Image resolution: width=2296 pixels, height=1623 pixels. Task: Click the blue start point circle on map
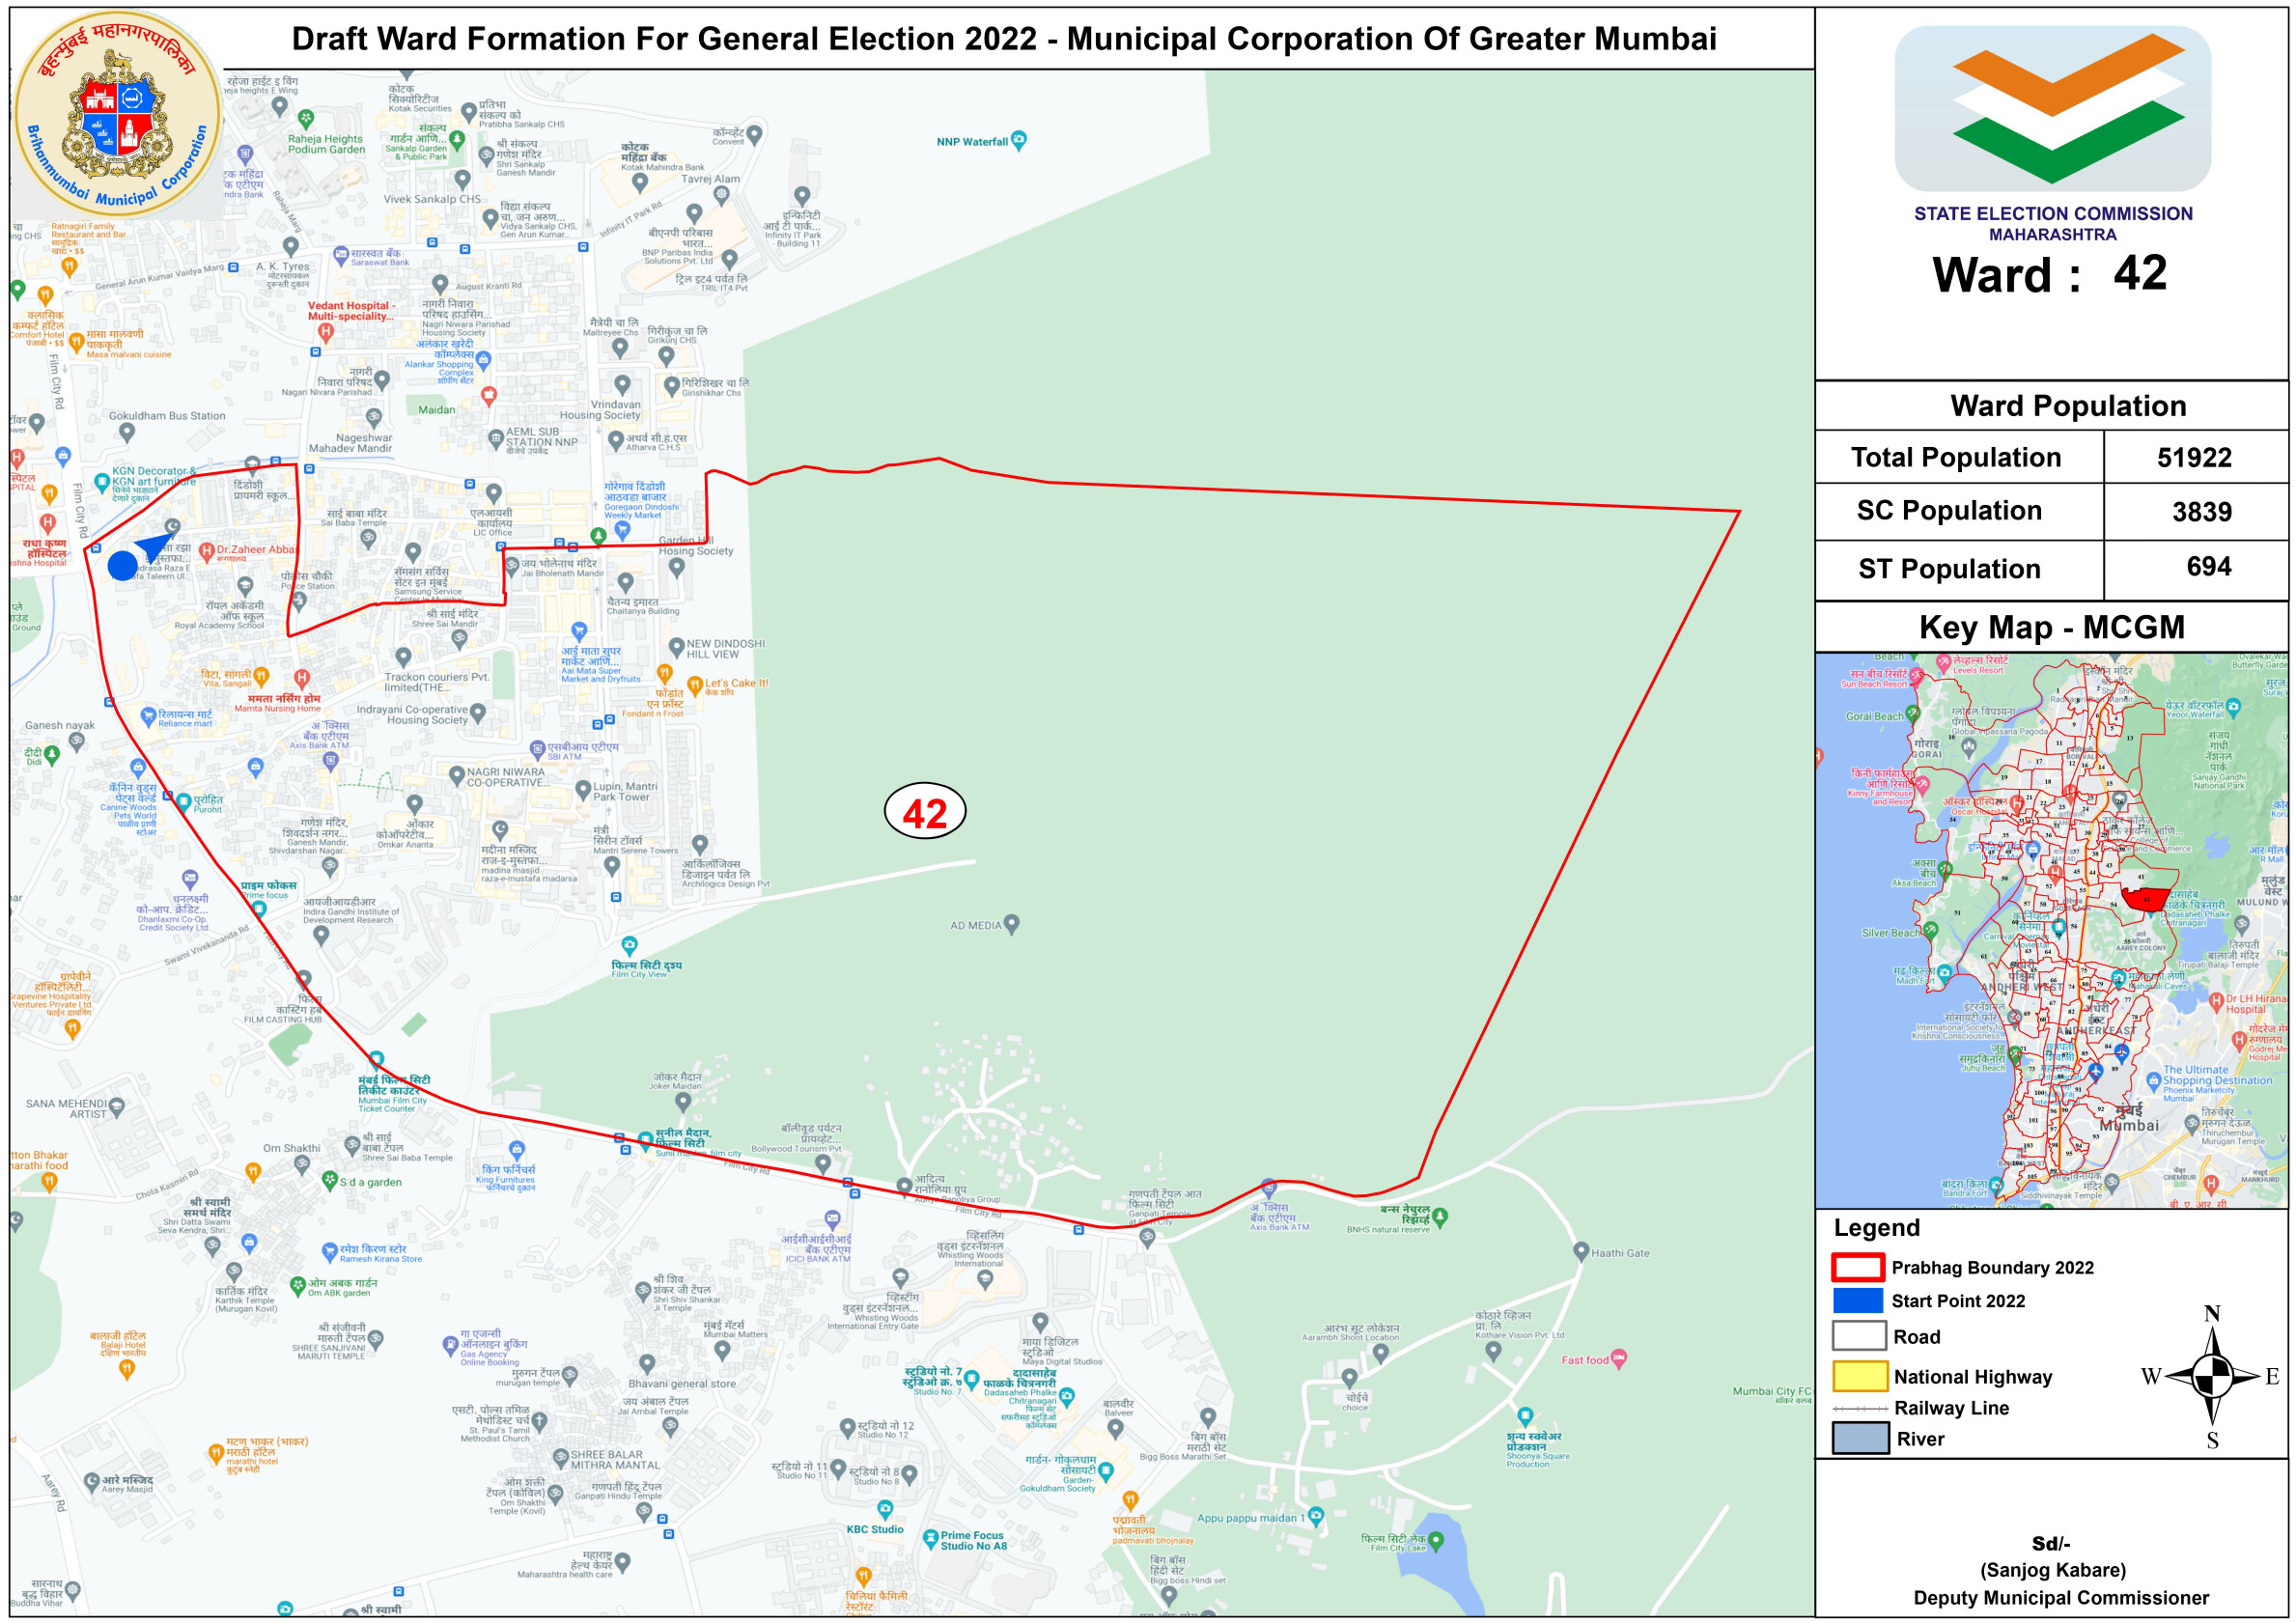[x=122, y=566]
